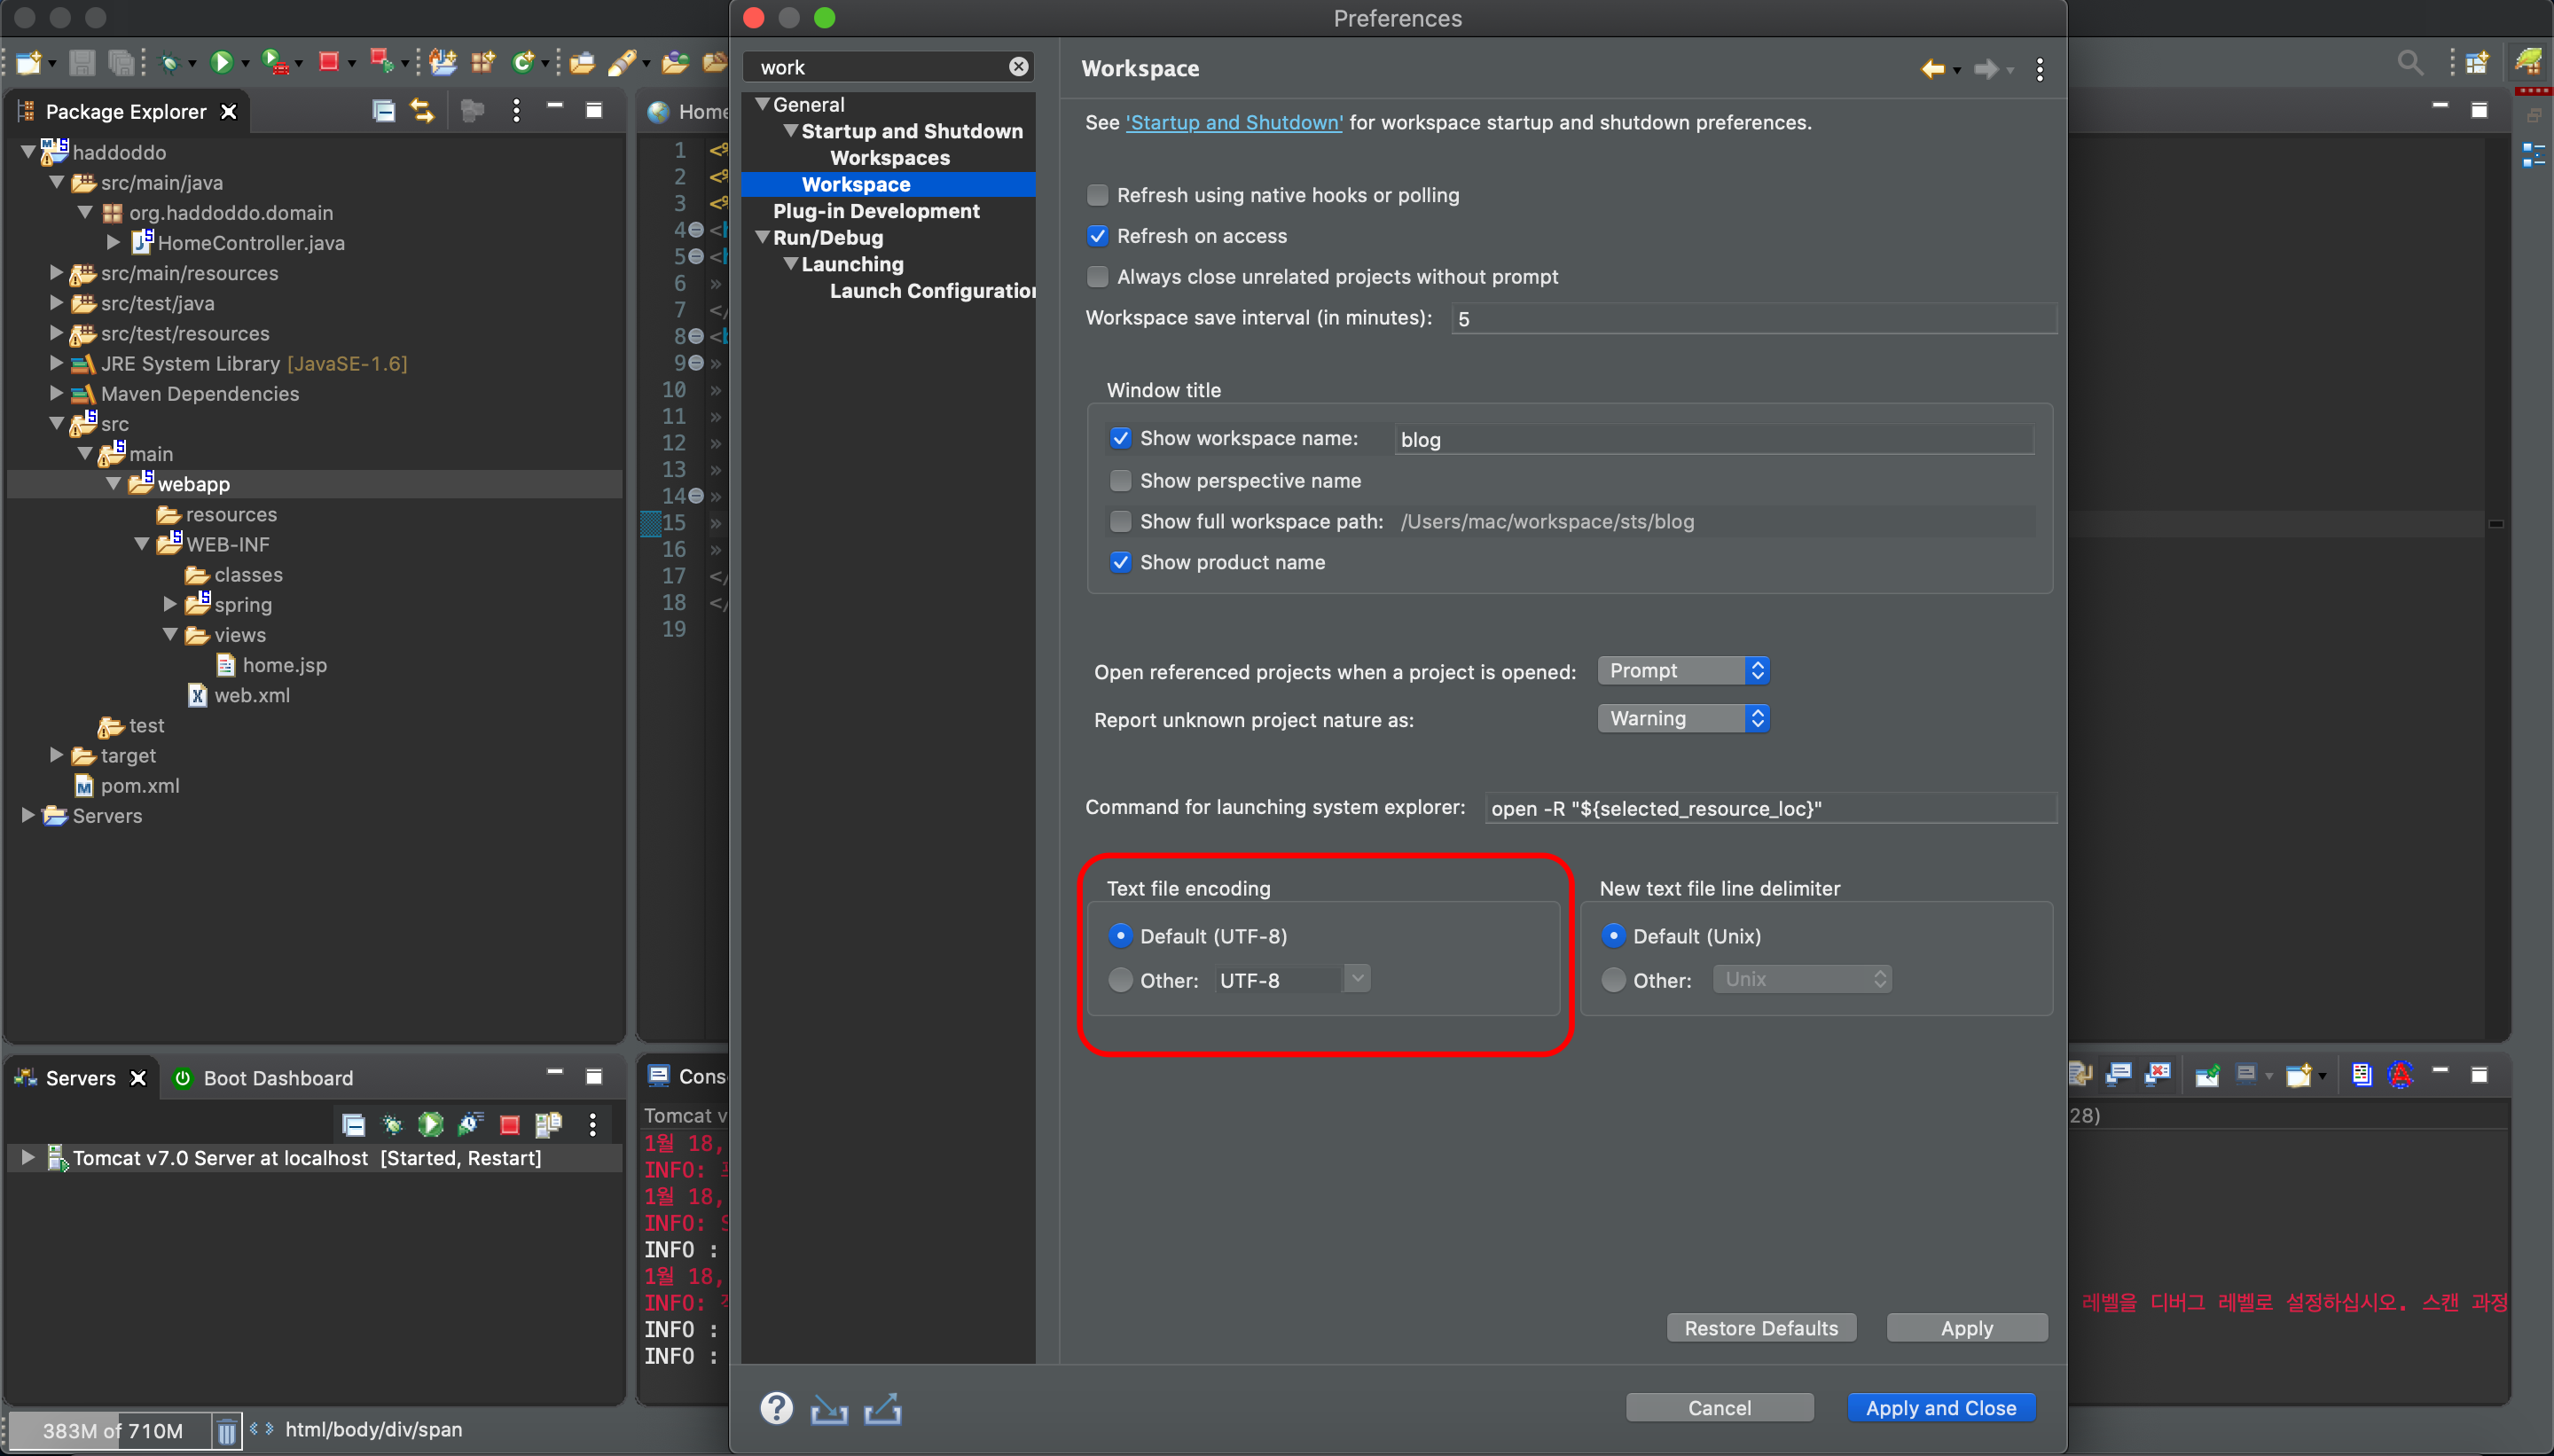Screen dimensions: 2554x1456
Task: Run garbage collector trash icon in status bar
Action: pyautogui.click(x=227, y=1430)
